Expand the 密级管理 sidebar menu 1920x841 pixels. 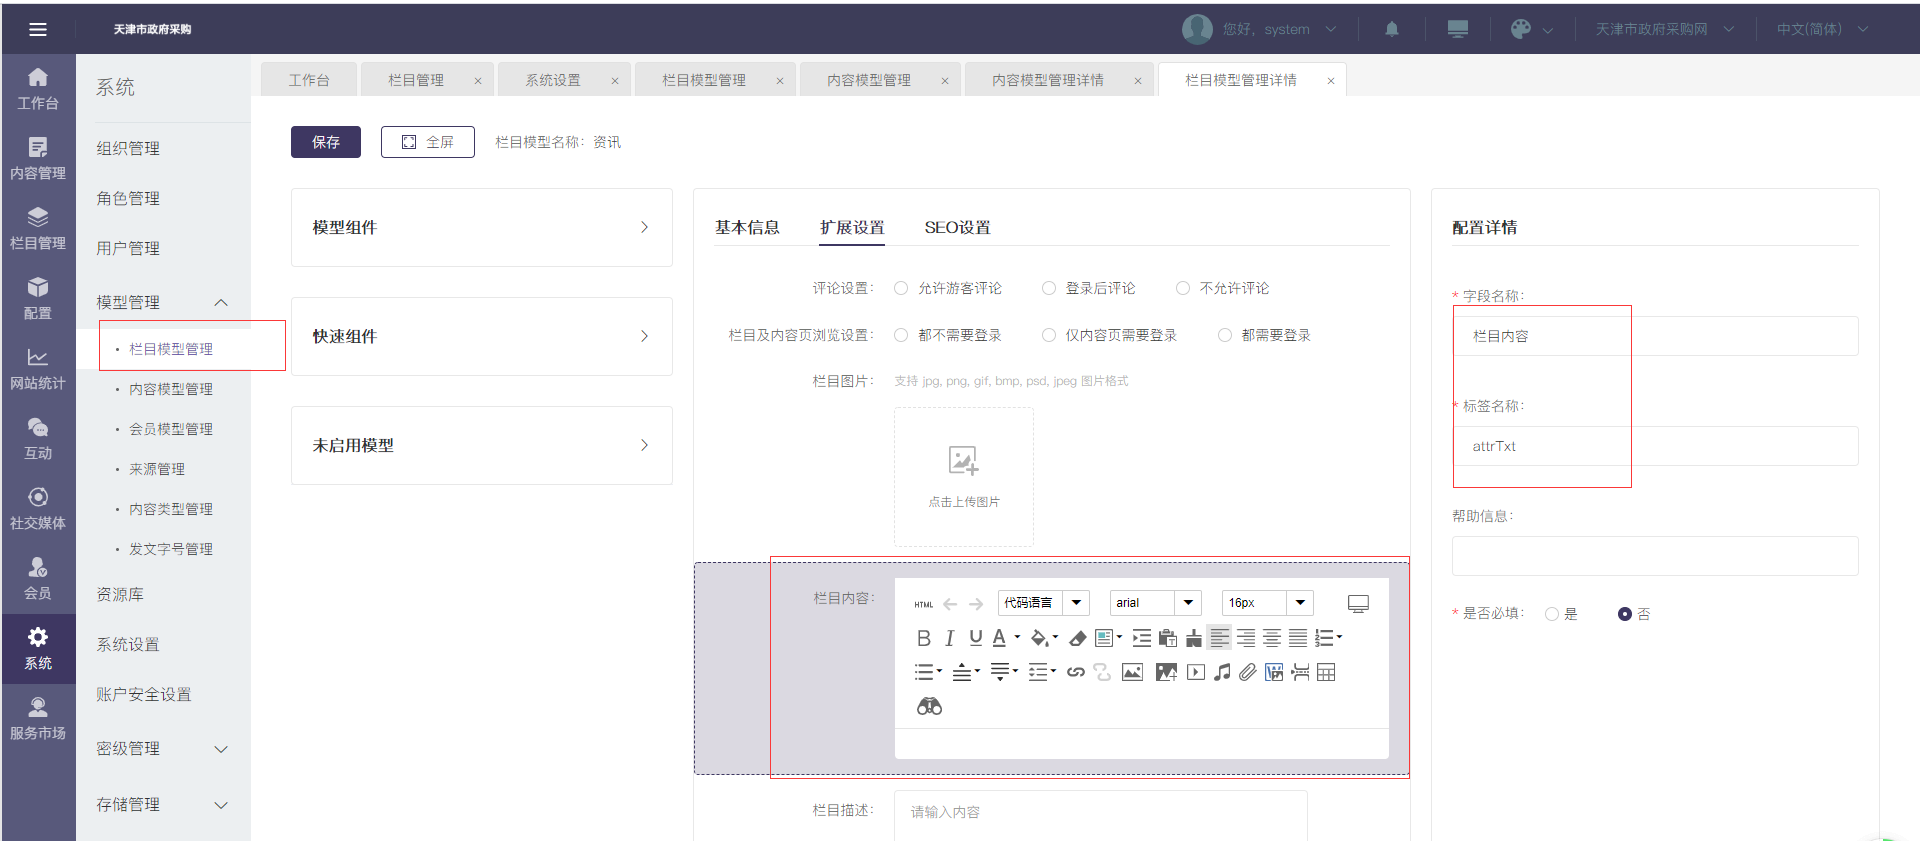162,749
